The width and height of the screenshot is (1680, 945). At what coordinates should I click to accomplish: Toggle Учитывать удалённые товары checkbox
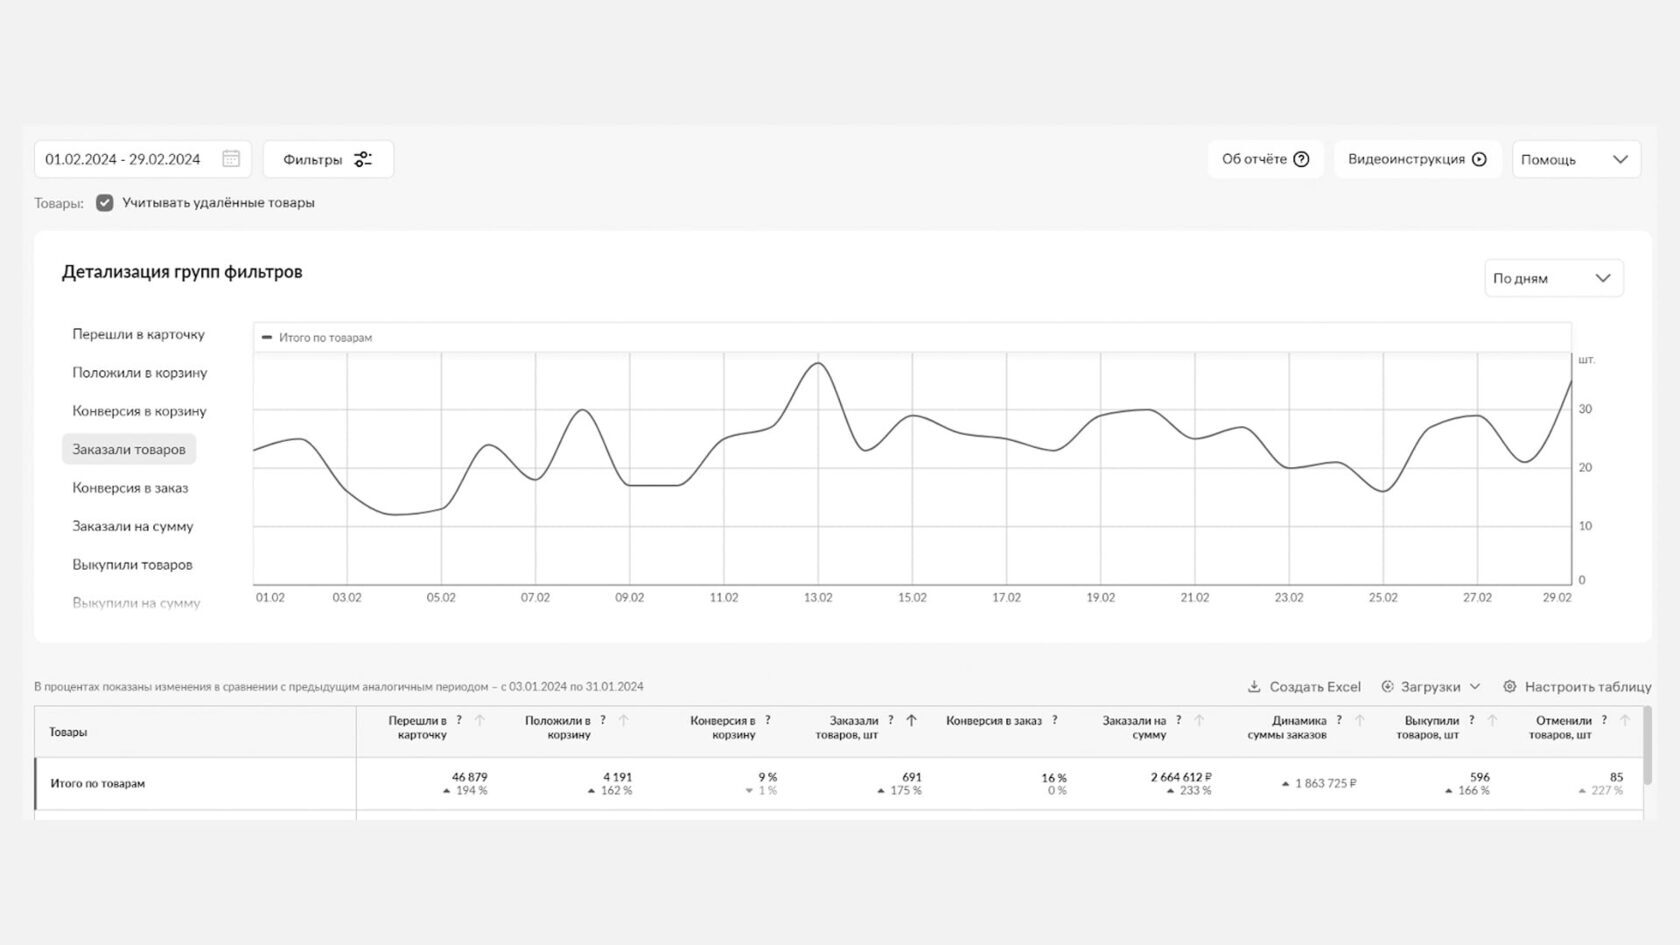pyautogui.click(x=105, y=203)
